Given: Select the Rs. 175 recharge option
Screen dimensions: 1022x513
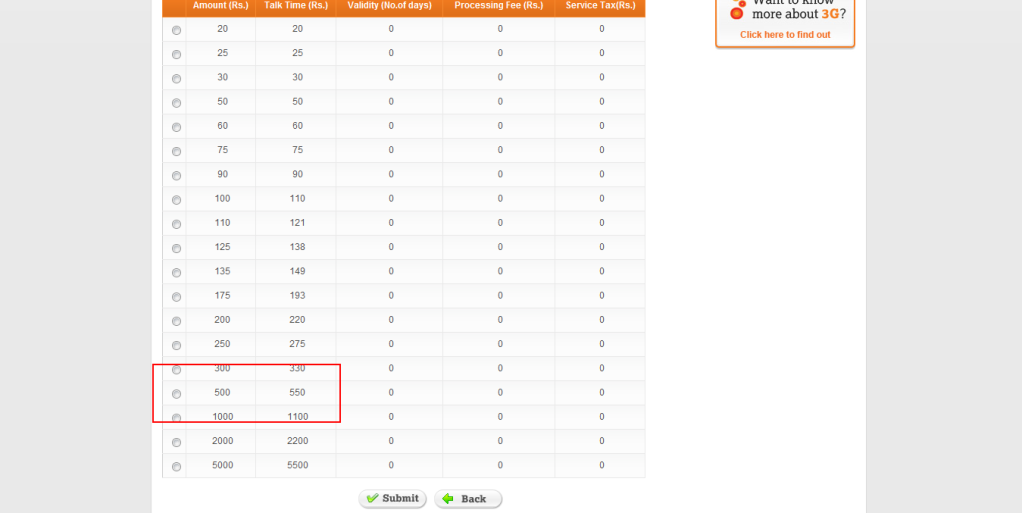Looking at the screenshot, I should [x=177, y=297].
